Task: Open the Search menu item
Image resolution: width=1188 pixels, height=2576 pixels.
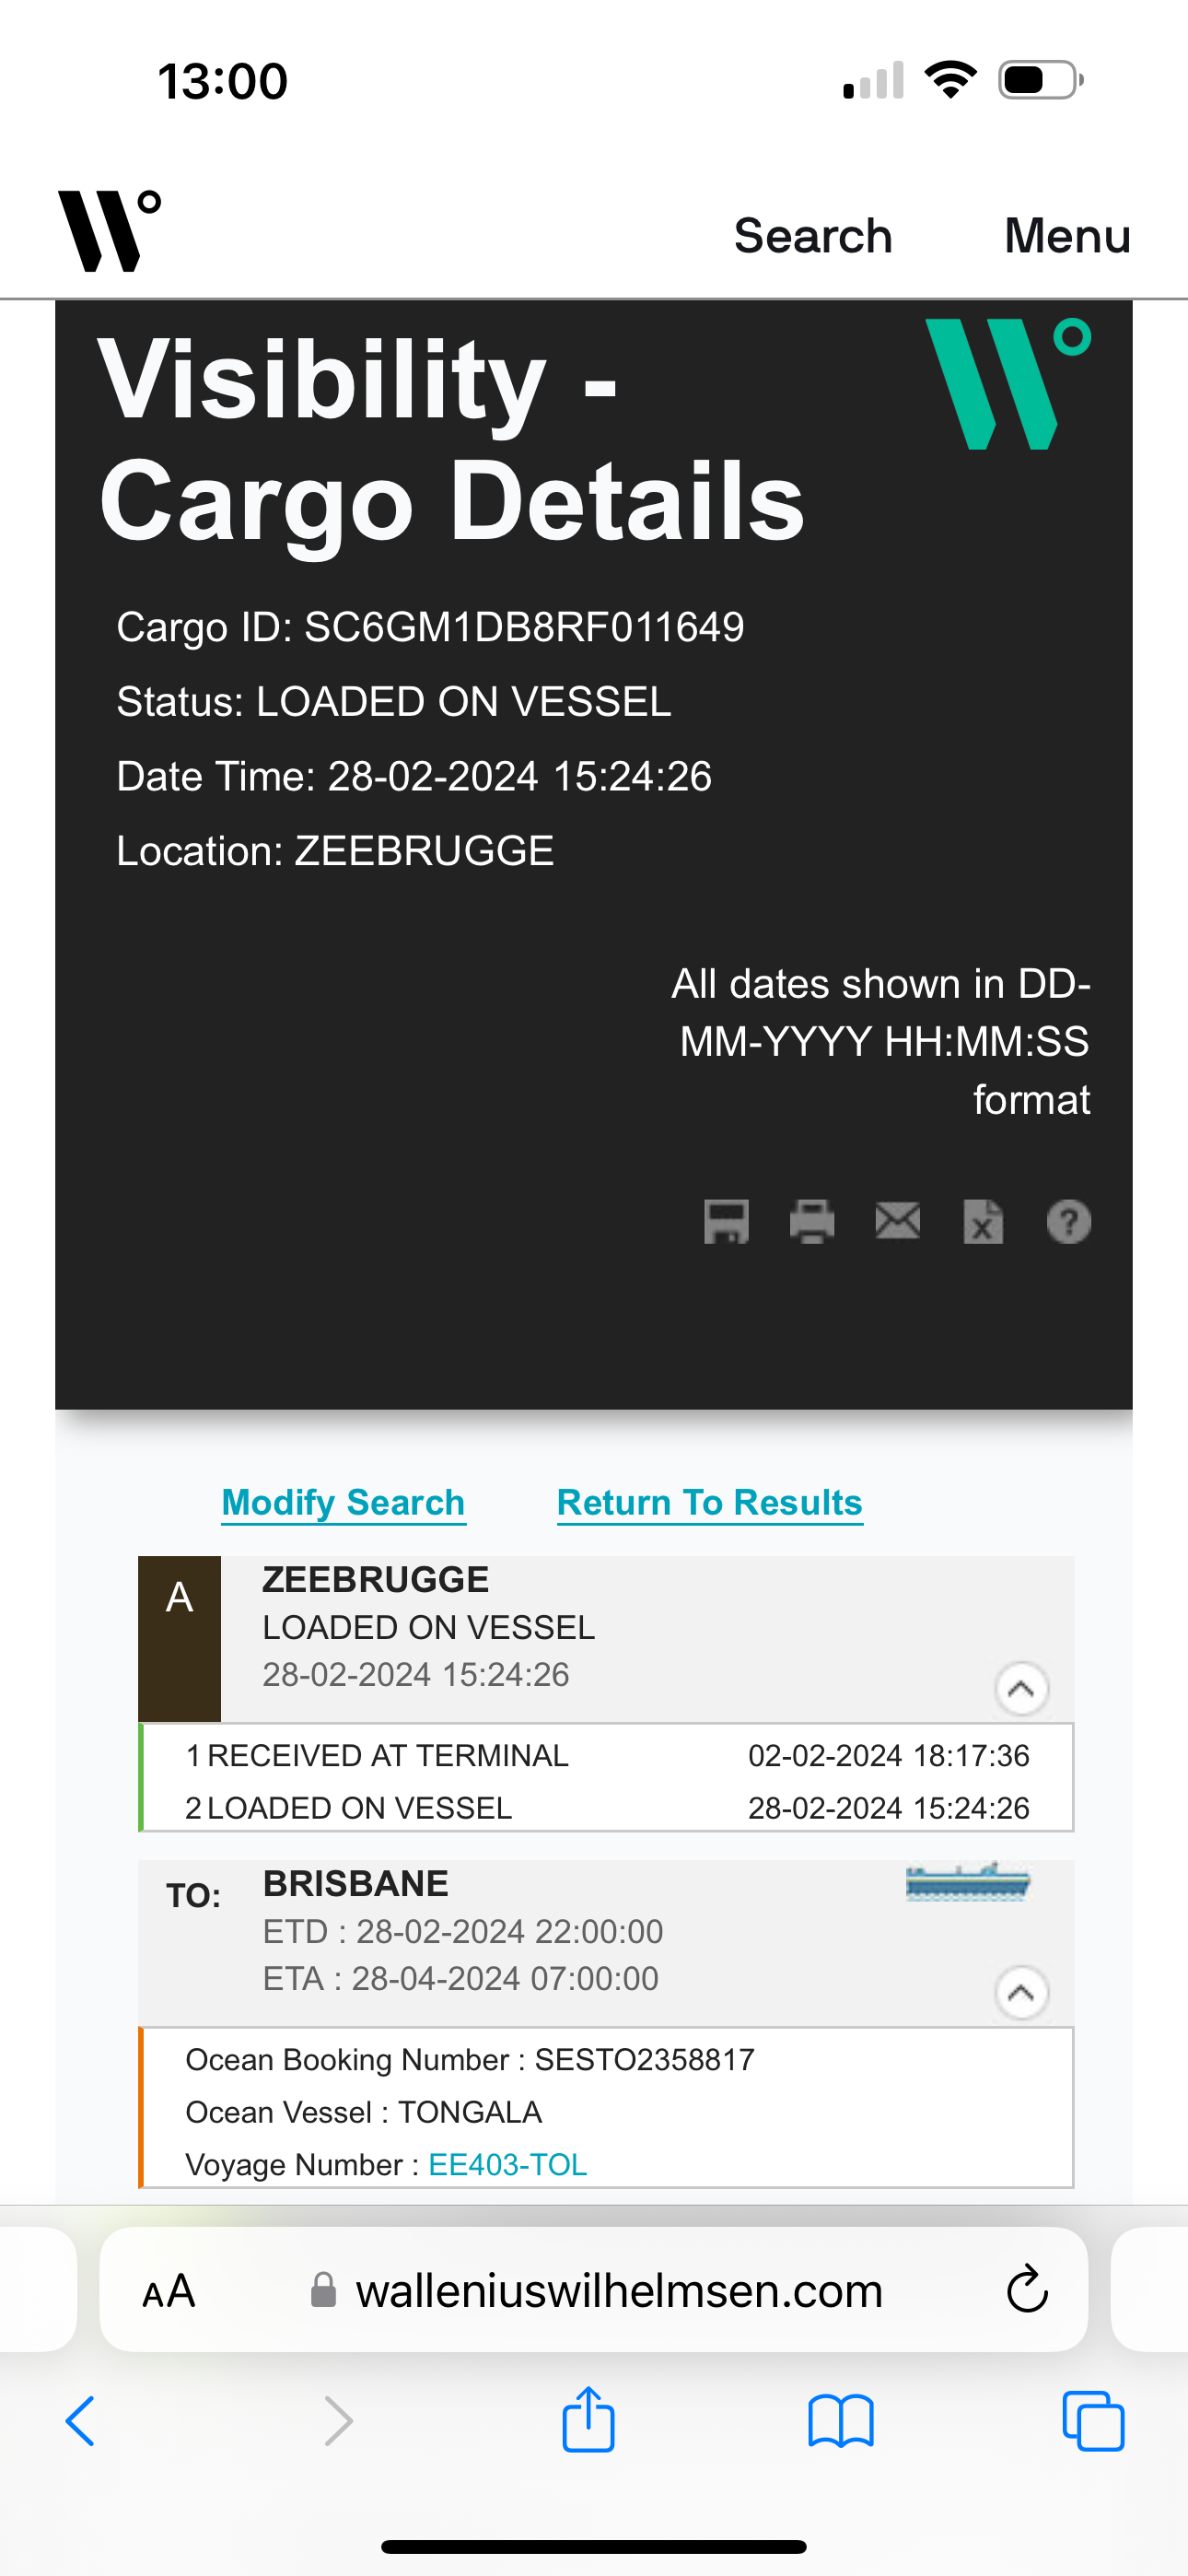Action: coord(812,236)
